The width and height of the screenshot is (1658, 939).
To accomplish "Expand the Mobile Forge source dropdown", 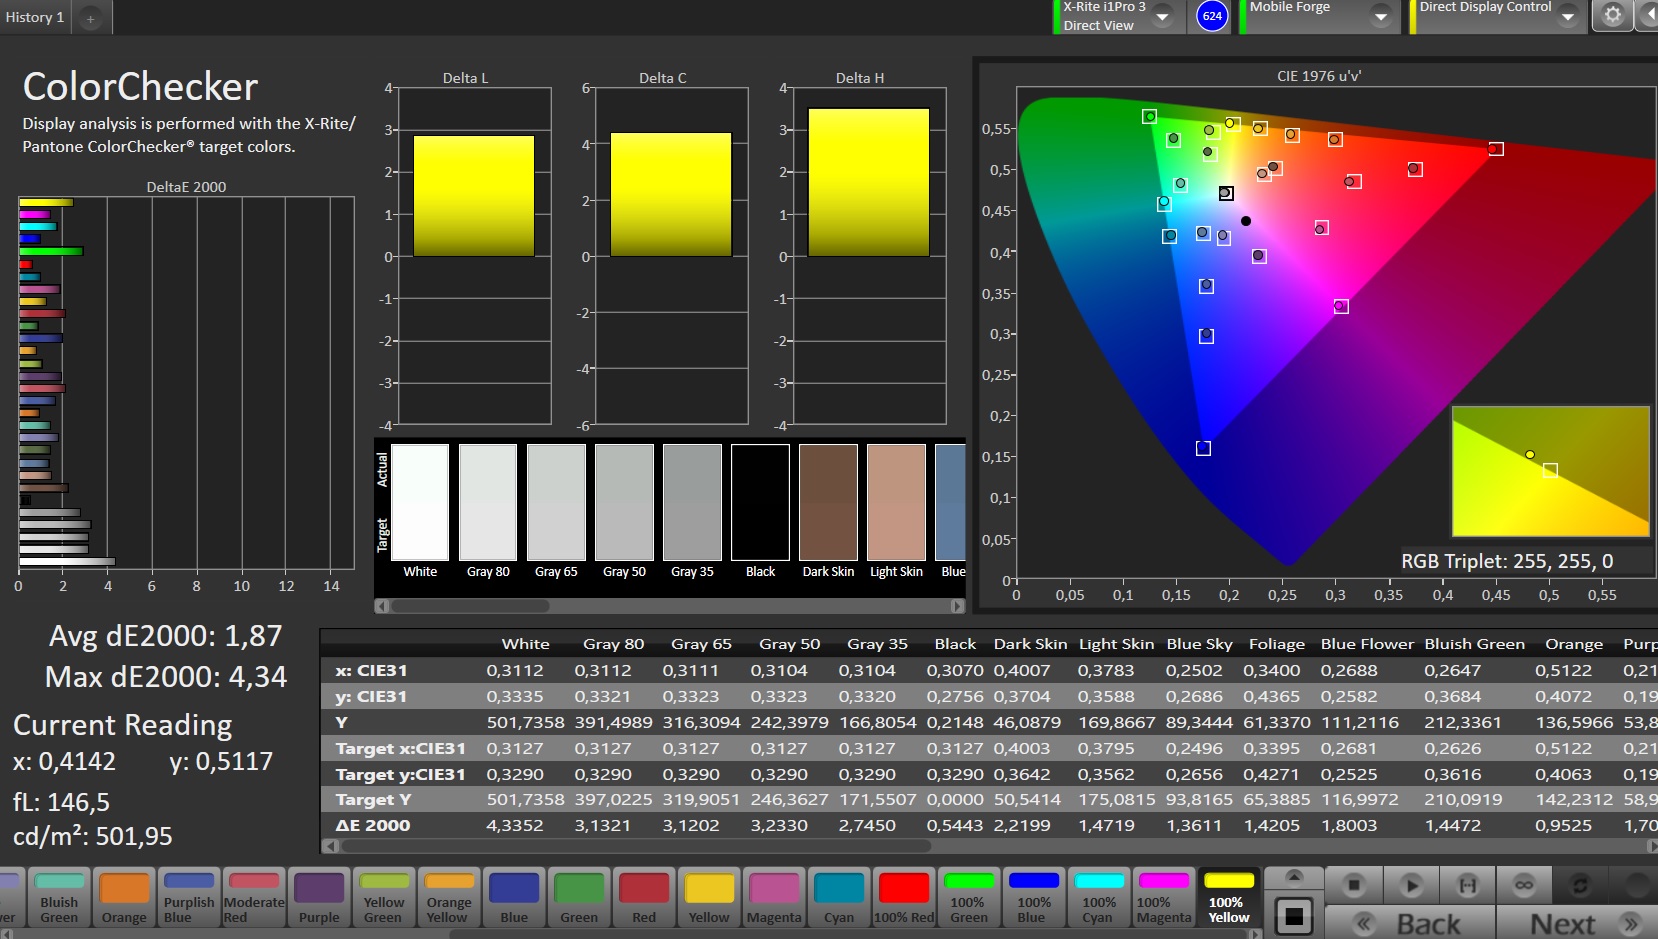I will 1380,17.
